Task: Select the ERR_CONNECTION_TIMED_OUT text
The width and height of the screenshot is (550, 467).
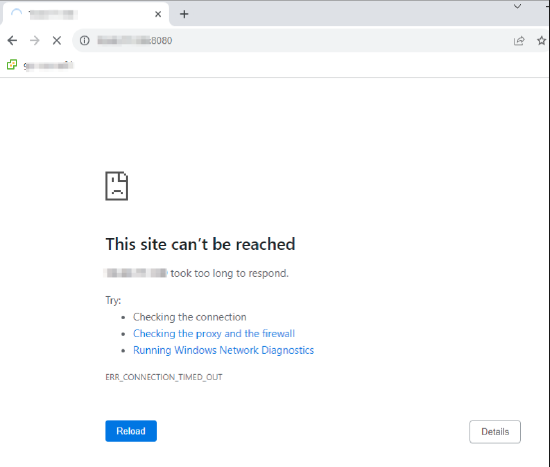Action: (164, 377)
